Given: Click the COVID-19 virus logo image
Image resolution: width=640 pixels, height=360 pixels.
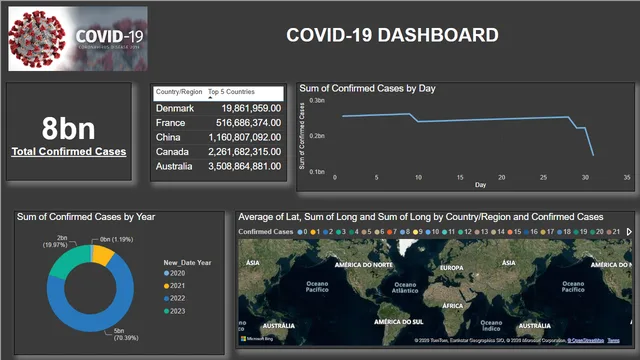Looking at the screenshot, I should tap(78, 39).
